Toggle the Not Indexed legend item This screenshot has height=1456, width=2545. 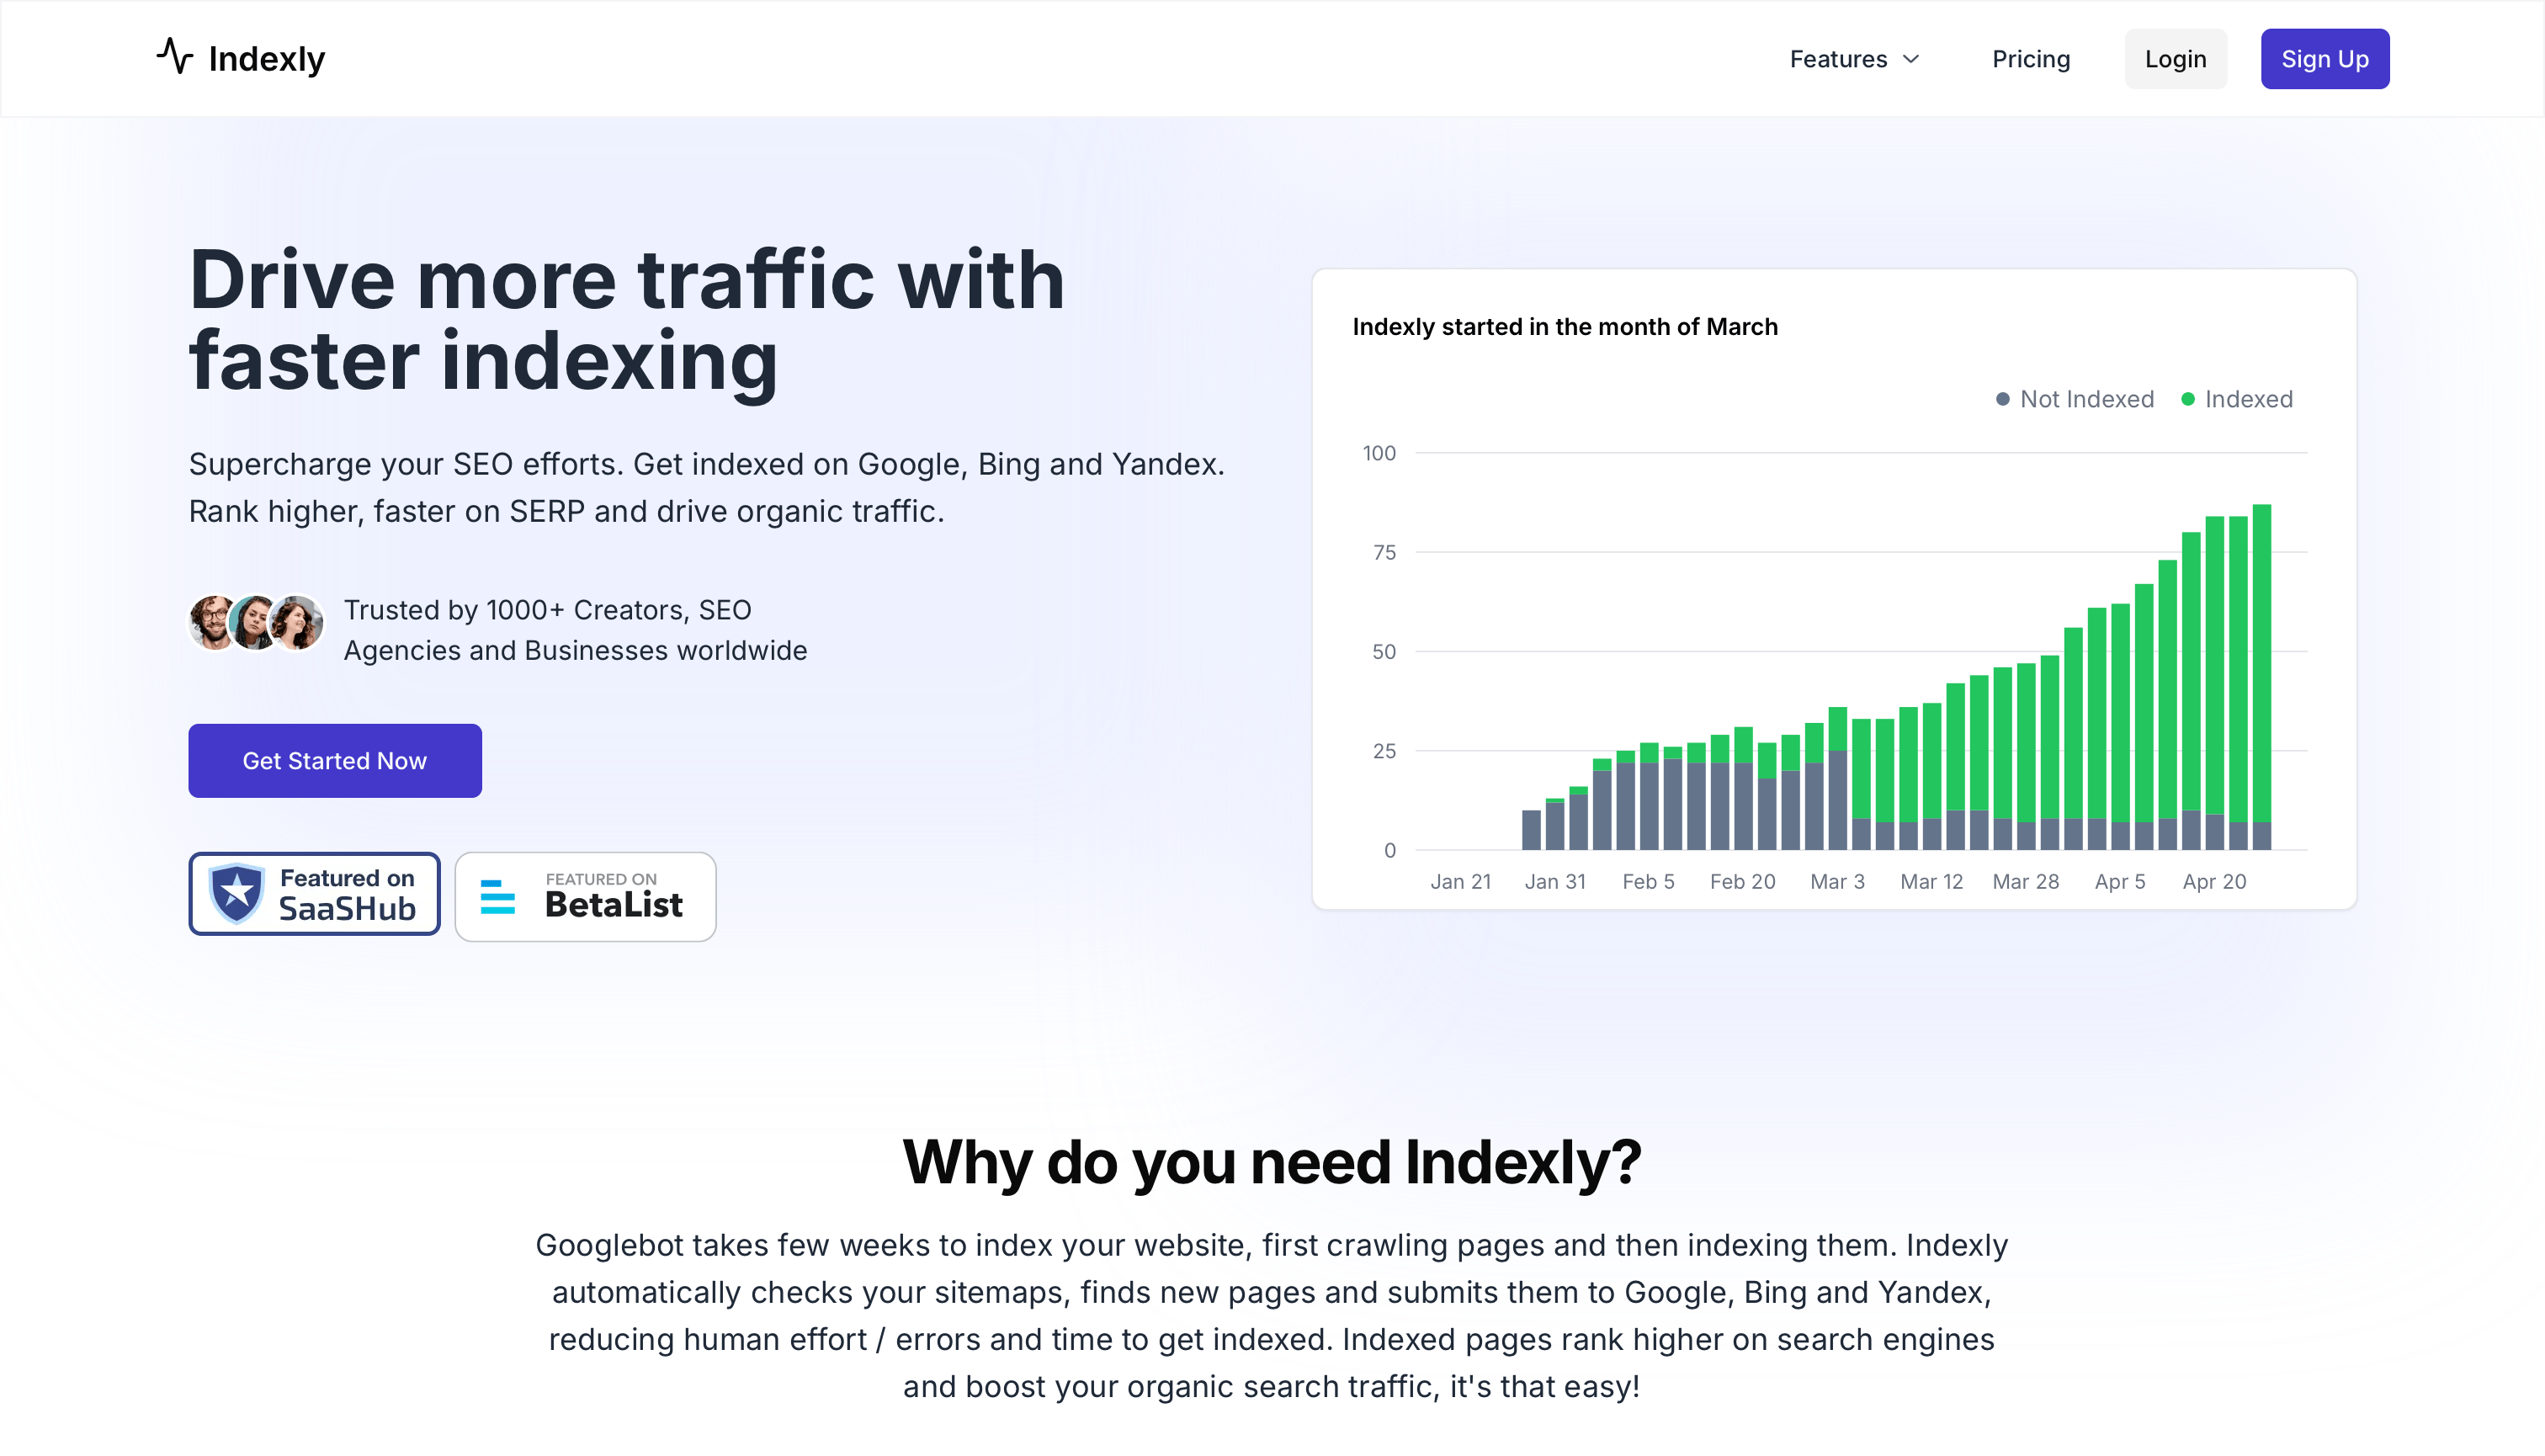pyautogui.click(x=2074, y=399)
